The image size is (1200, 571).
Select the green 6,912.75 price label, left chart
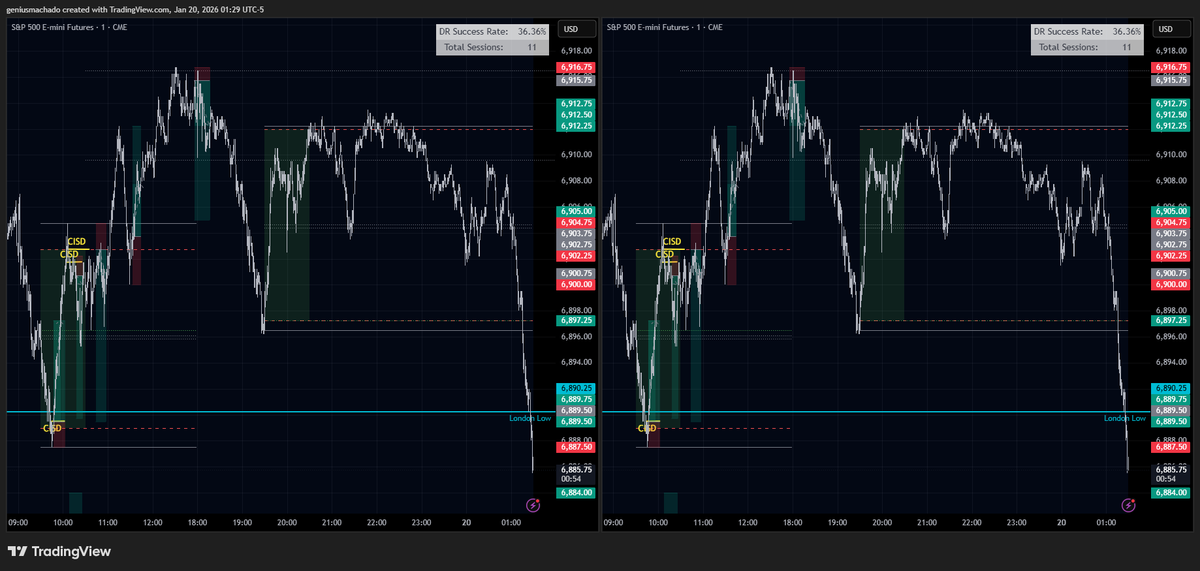point(576,104)
